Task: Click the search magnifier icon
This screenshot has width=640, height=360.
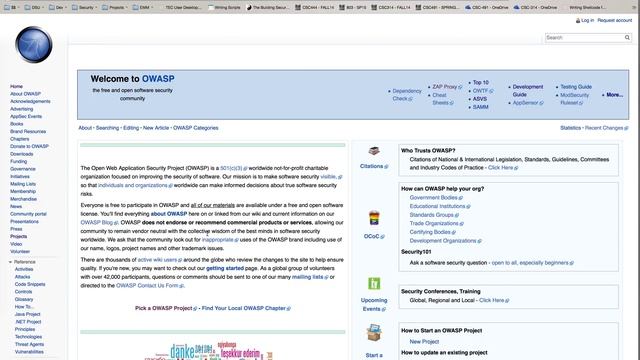Action: pyautogui.click(x=627, y=38)
